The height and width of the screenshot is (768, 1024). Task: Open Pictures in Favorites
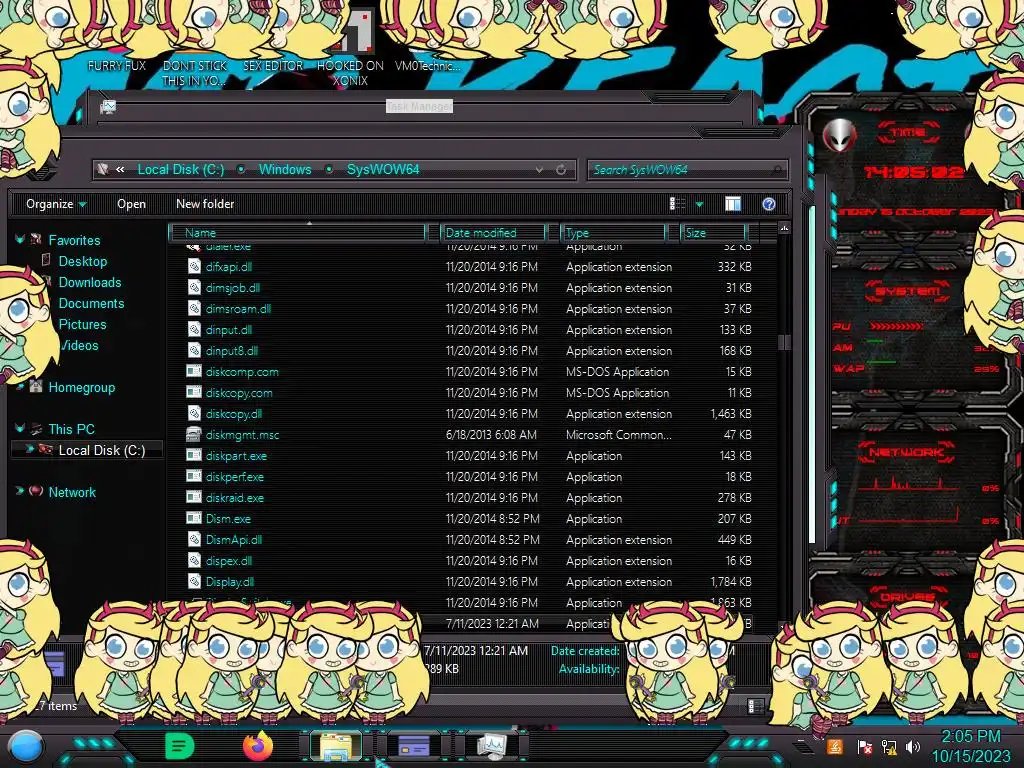coord(82,324)
